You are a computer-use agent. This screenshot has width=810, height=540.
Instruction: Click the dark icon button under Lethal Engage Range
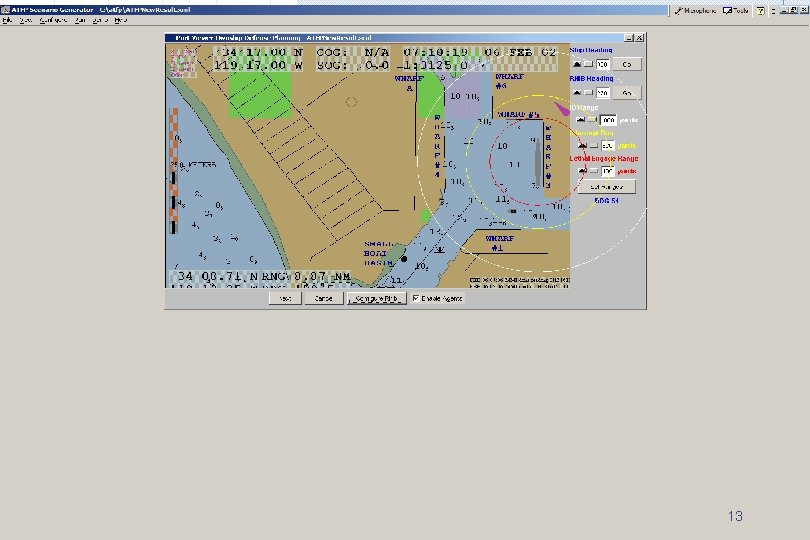(583, 171)
